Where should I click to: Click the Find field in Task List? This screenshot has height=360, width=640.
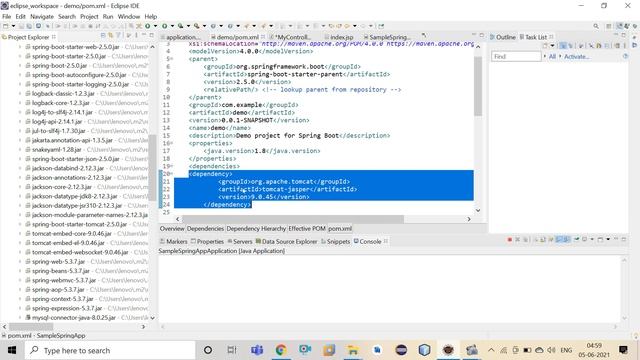click(x=516, y=56)
